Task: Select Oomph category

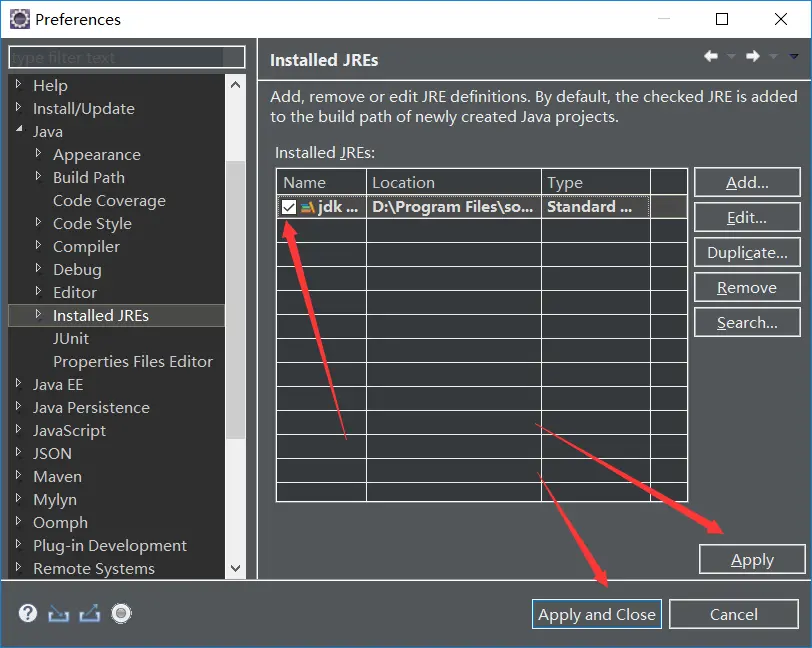Action: tap(60, 522)
